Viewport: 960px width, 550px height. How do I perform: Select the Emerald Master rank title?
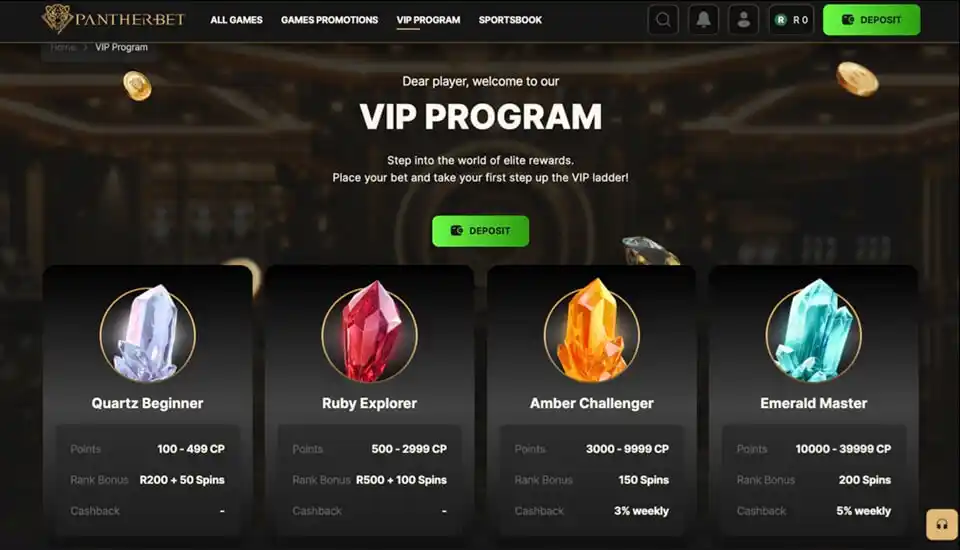pos(814,403)
